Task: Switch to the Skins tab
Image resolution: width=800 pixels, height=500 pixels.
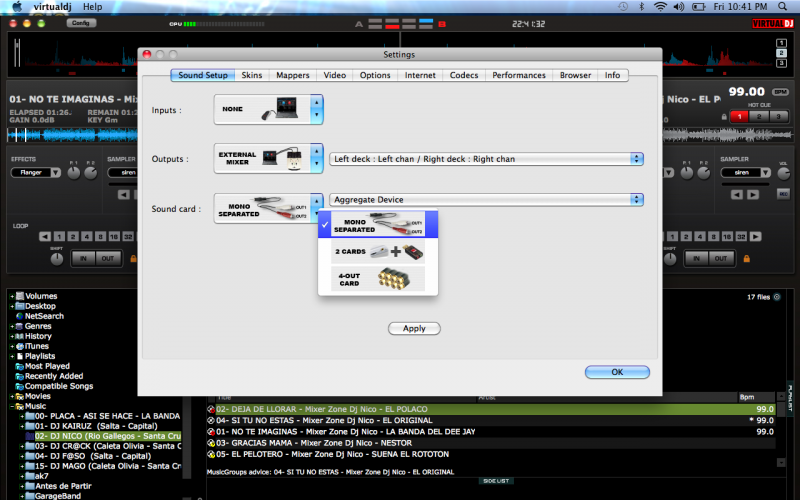Action: (252, 75)
